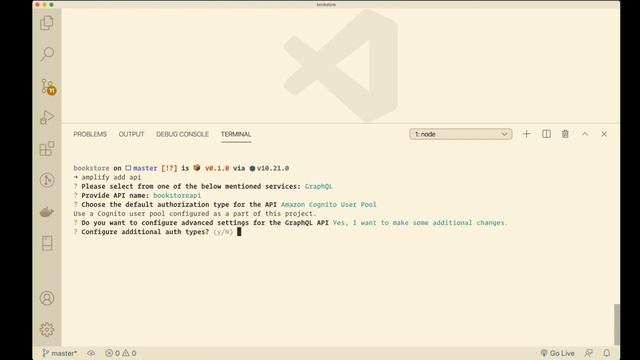This screenshot has height=360, width=640.
Task: Click master branch in status bar
Action: pos(60,353)
